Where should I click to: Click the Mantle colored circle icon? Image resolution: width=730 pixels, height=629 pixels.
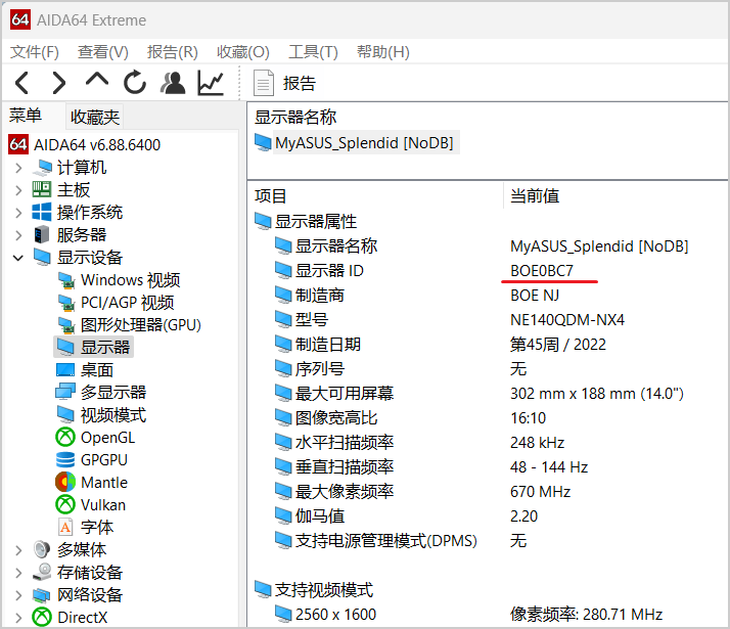pos(65,482)
